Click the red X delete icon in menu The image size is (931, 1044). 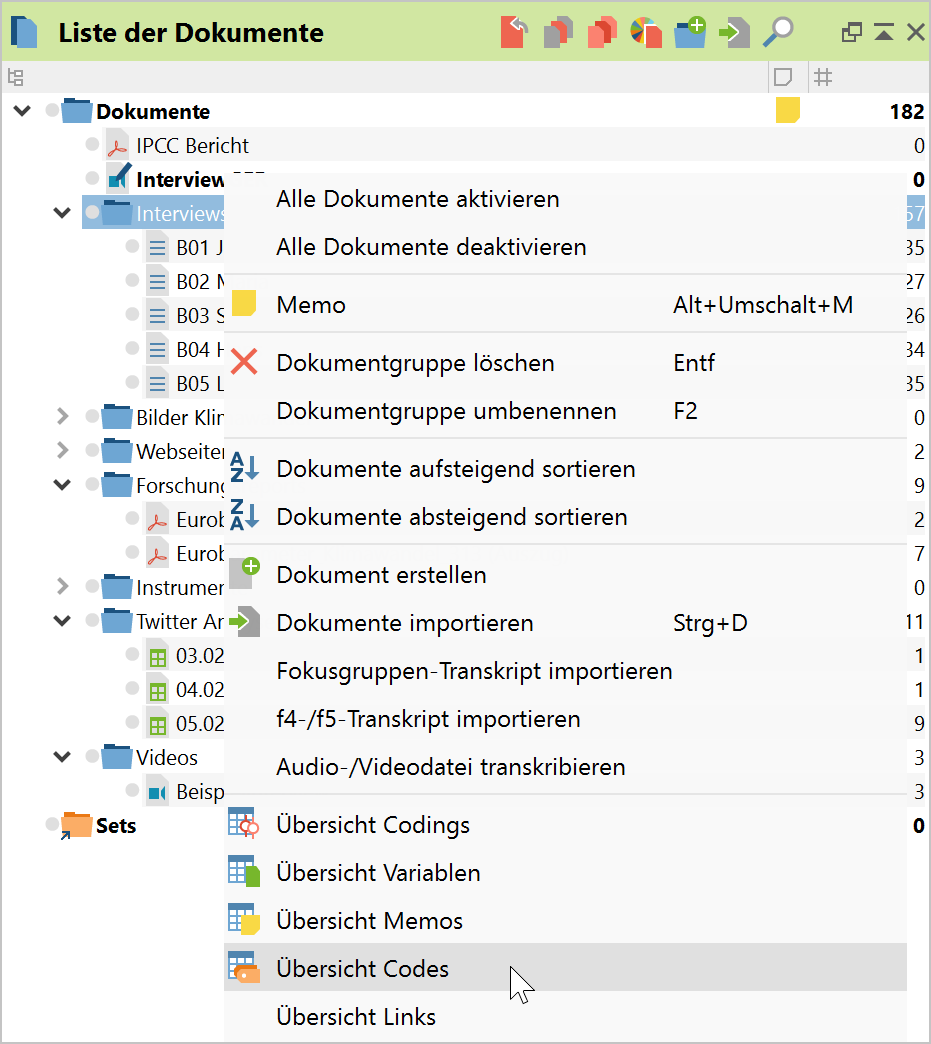pos(244,362)
